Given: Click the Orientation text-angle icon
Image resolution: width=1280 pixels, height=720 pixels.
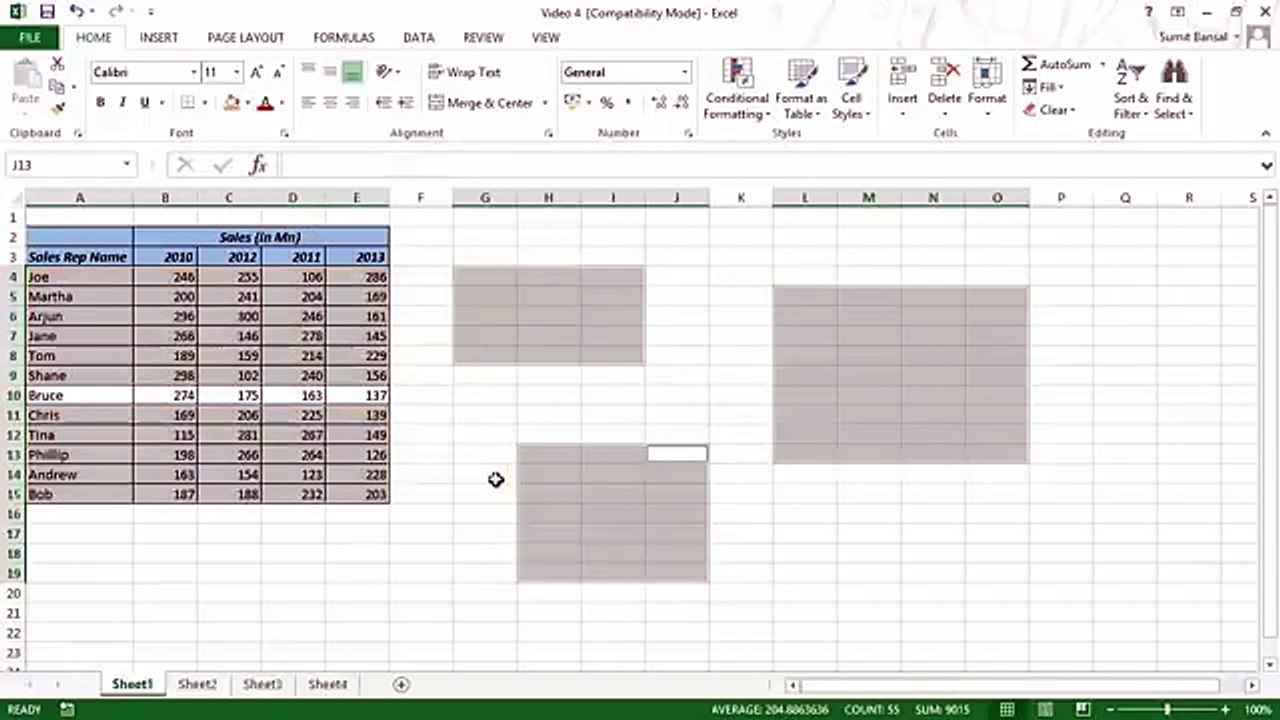Looking at the screenshot, I should [x=384, y=72].
